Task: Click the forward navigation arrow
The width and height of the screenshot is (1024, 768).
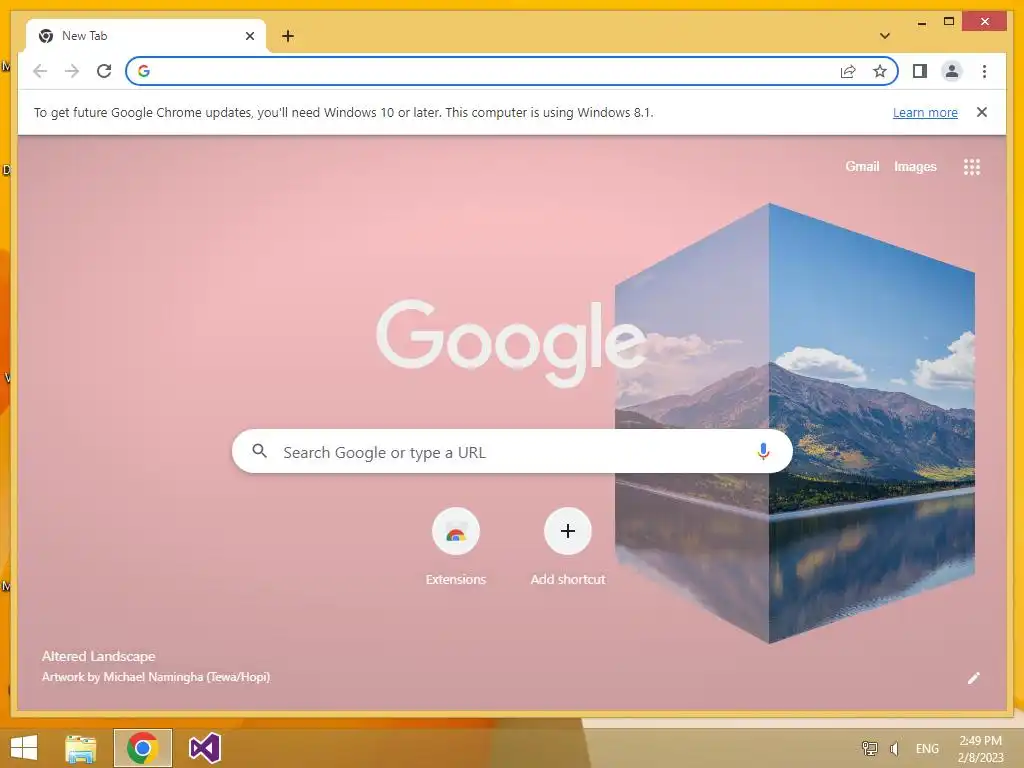Action: click(x=72, y=71)
